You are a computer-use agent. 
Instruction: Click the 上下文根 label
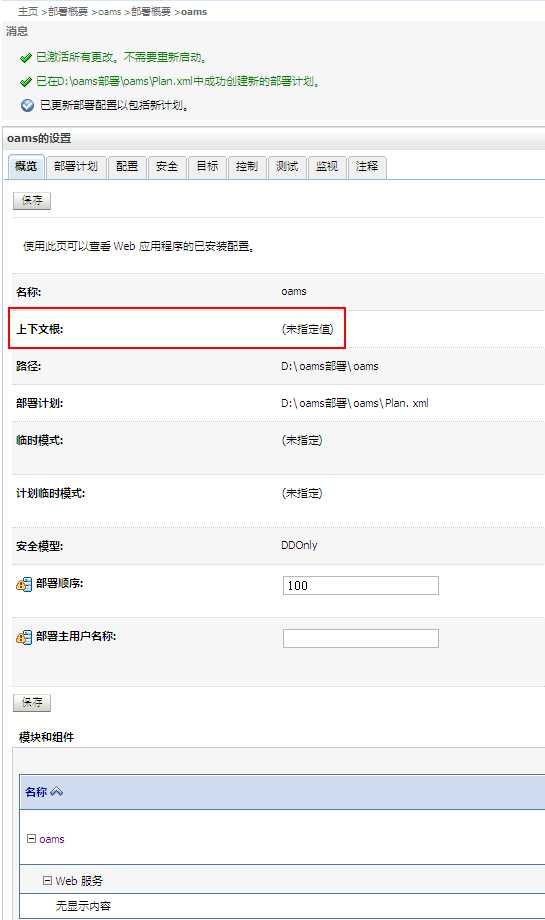(39, 329)
